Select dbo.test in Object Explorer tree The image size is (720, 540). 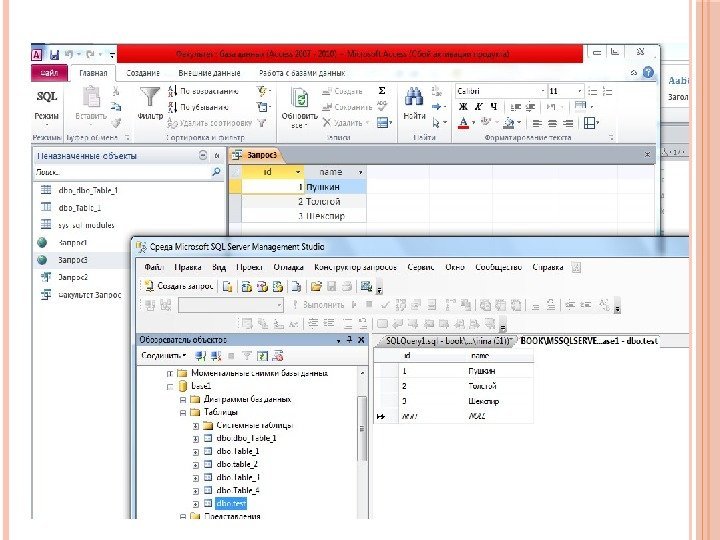231,503
